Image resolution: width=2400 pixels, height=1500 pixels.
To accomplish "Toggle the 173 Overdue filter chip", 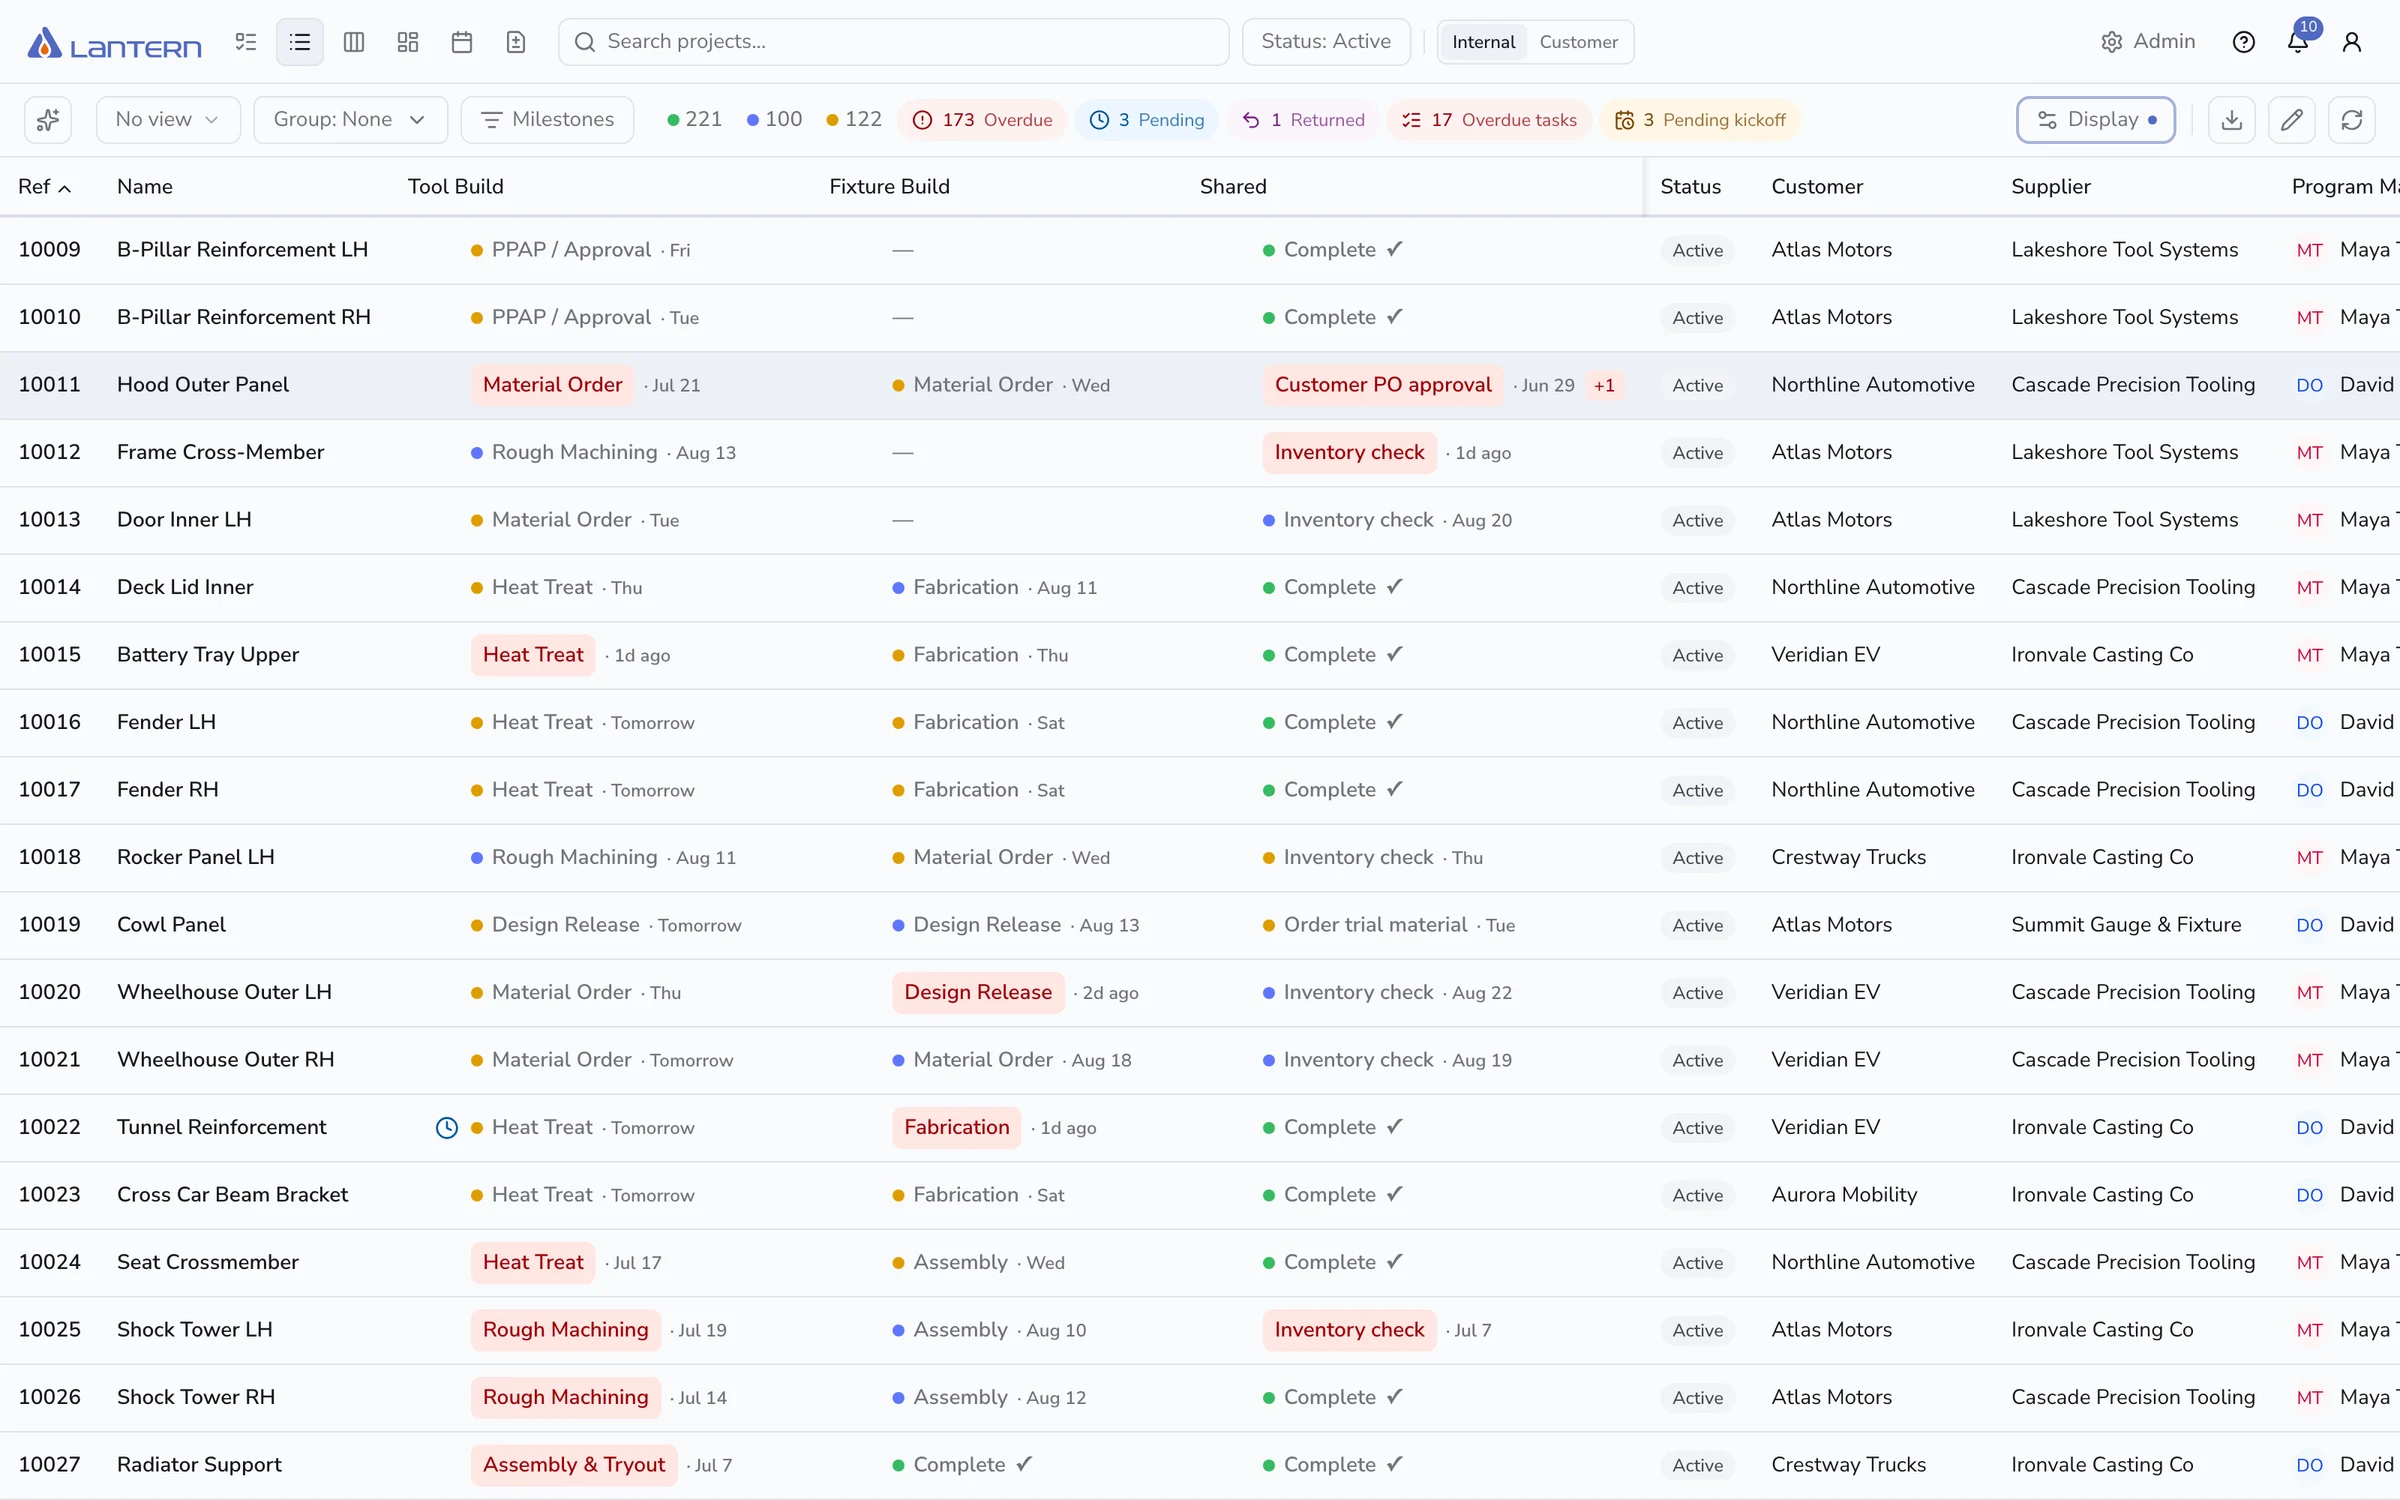I will (982, 120).
